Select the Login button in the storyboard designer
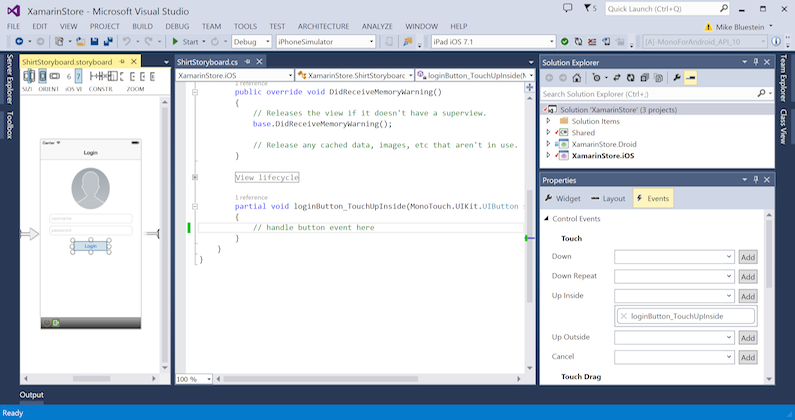This screenshot has width=795, height=420. pyautogui.click(x=91, y=246)
